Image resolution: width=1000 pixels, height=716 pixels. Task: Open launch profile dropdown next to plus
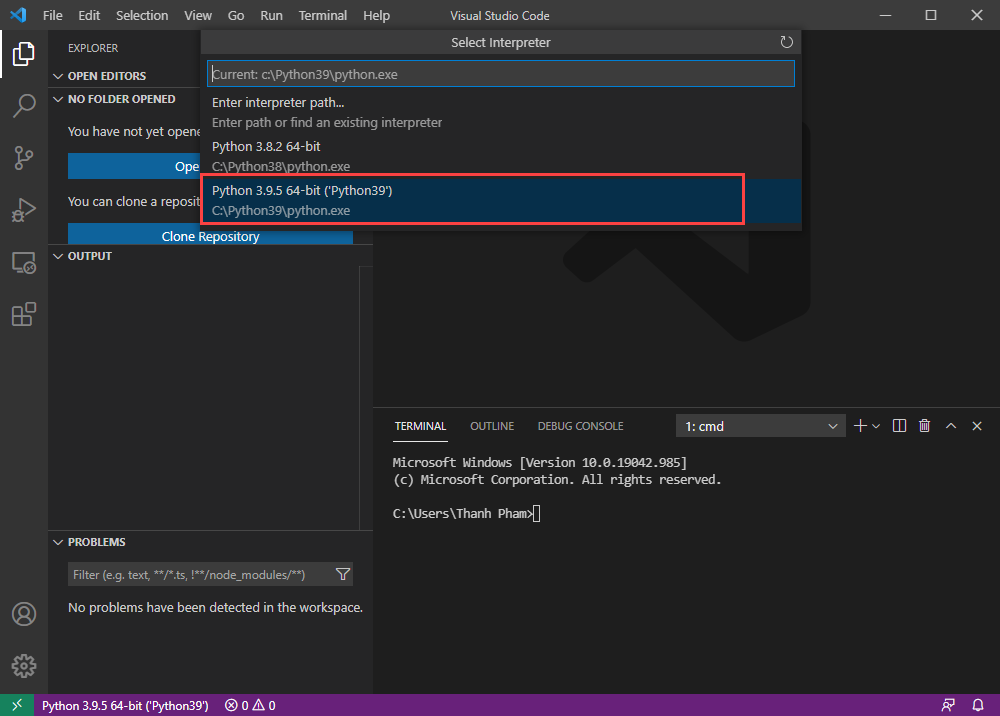coord(876,426)
